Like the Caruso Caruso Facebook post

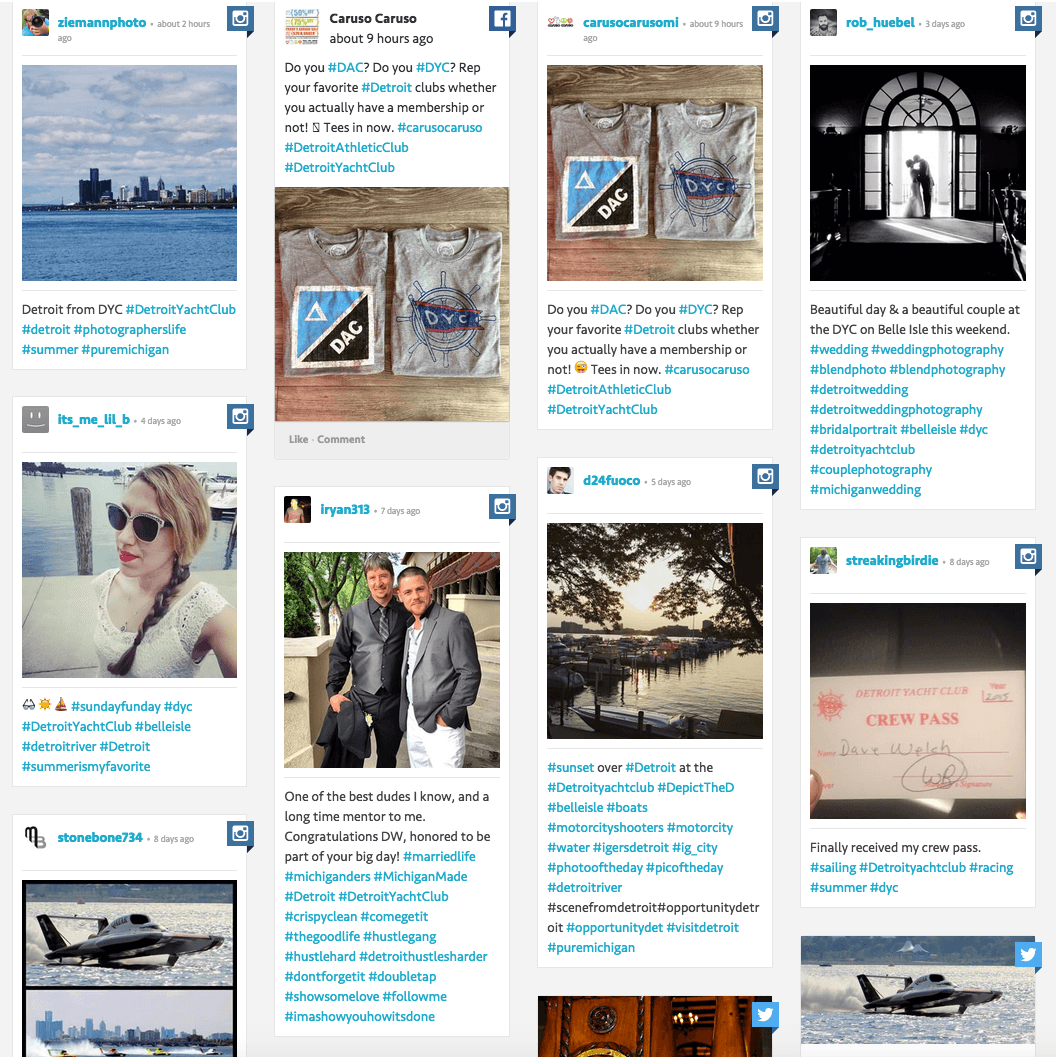tap(299, 440)
